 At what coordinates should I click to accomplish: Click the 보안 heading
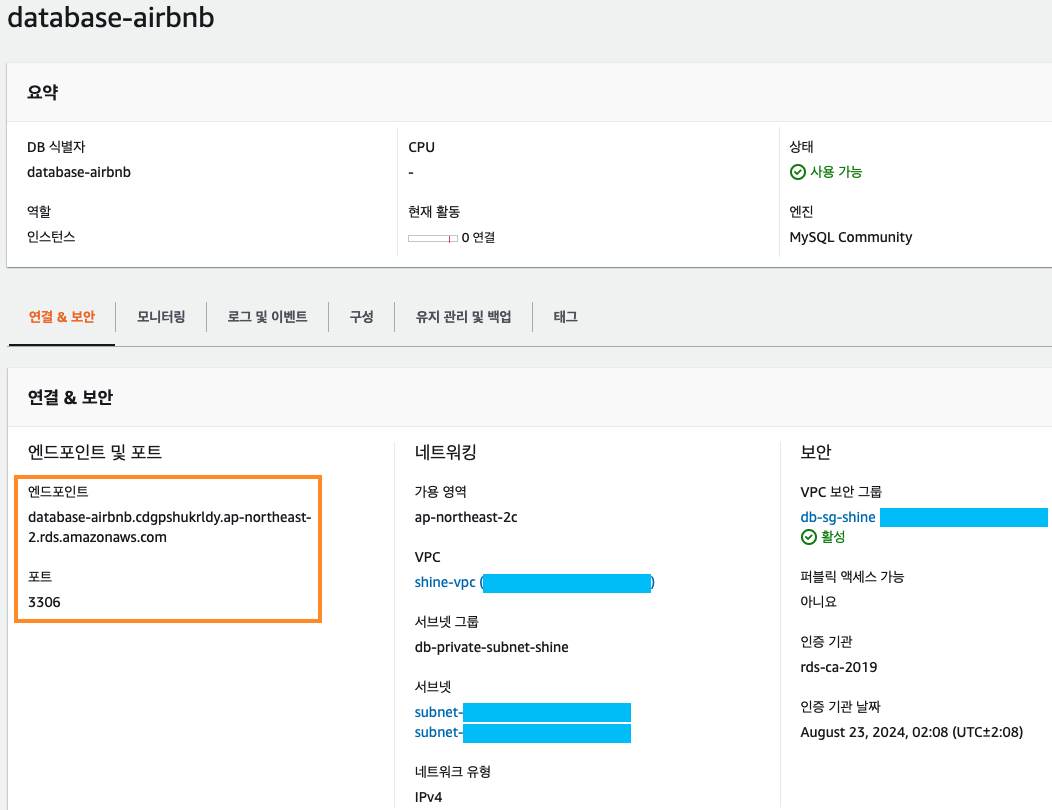tap(816, 452)
